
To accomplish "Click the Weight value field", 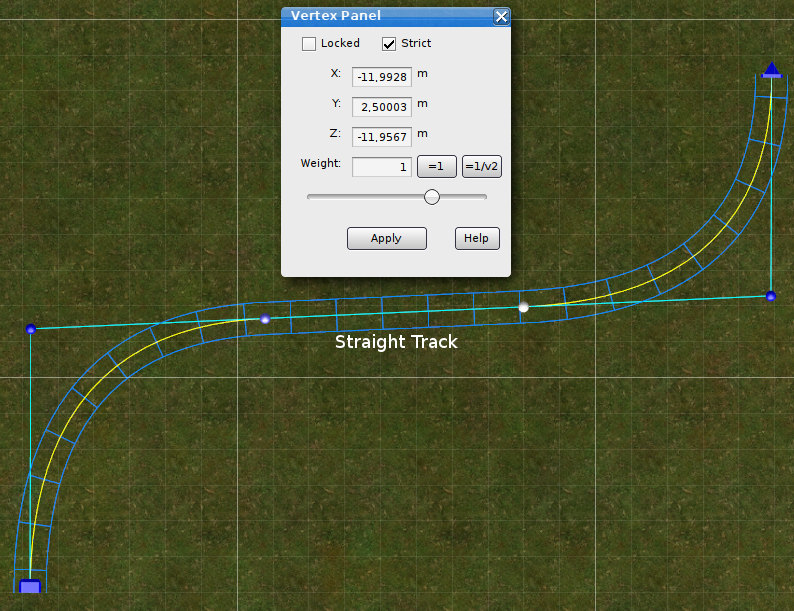I will point(381,167).
